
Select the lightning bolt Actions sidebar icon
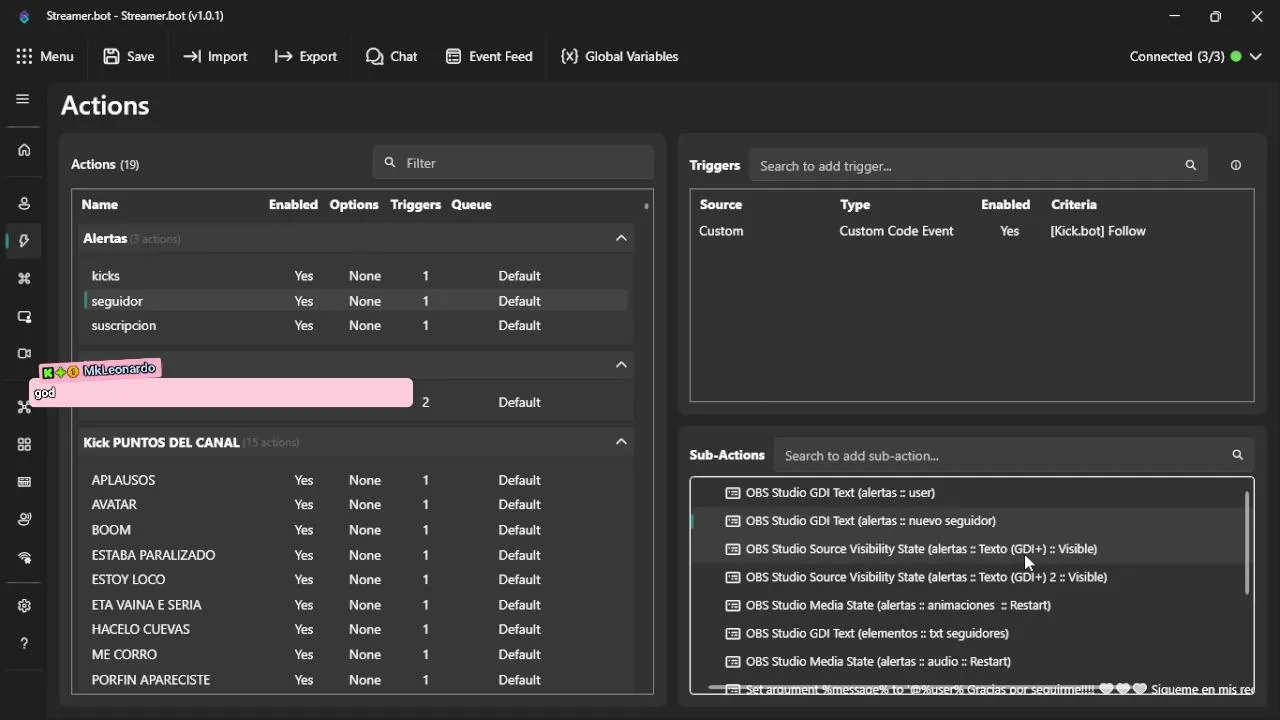coord(24,241)
